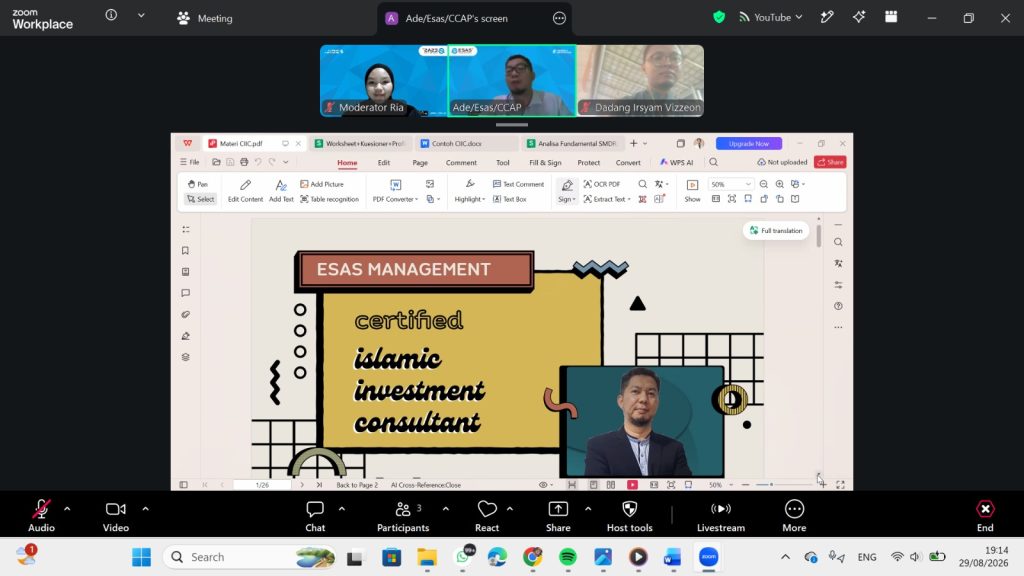Open comments panel in left sidebar
This screenshot has width=1024, height=576.
click(185, 293)
